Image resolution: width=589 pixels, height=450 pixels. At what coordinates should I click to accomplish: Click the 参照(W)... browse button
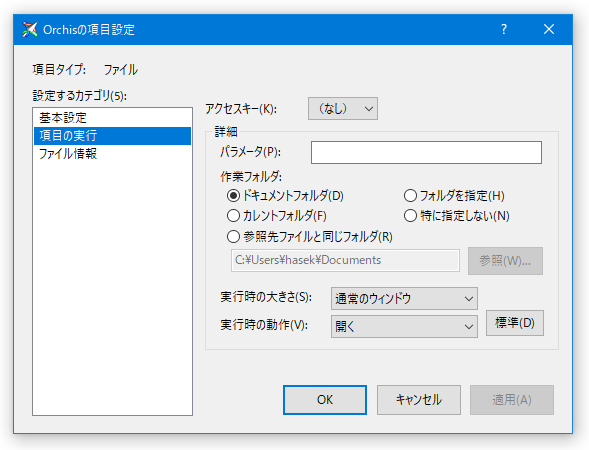point(505,261)
